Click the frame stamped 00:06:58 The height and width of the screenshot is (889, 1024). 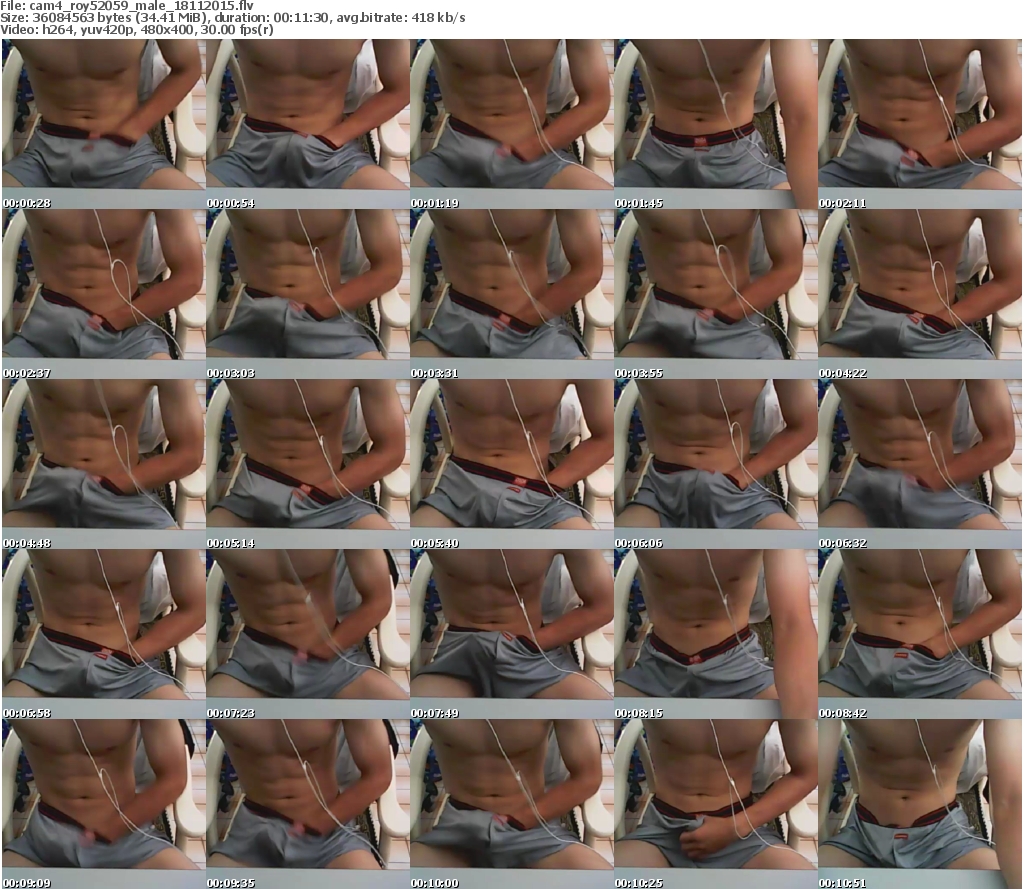(103, 634)
